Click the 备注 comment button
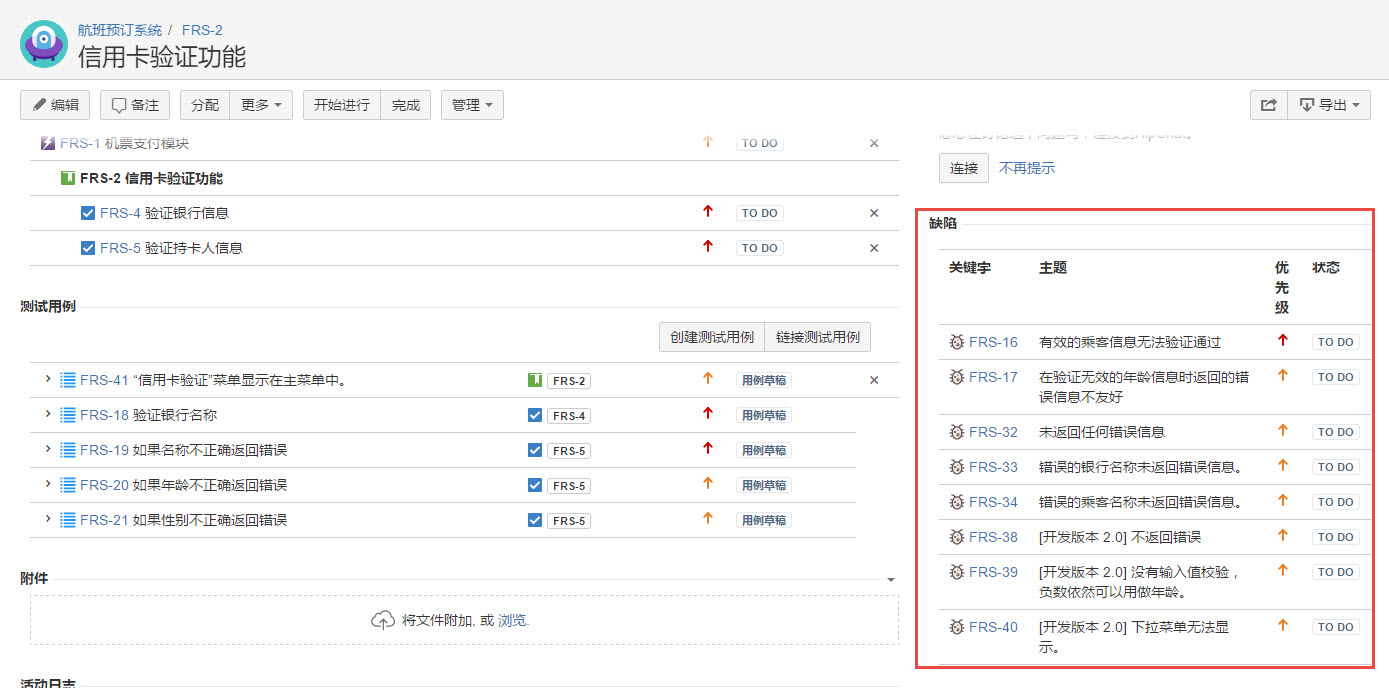This screenshot has height=688, width=1389. click(x=135, y=105)
